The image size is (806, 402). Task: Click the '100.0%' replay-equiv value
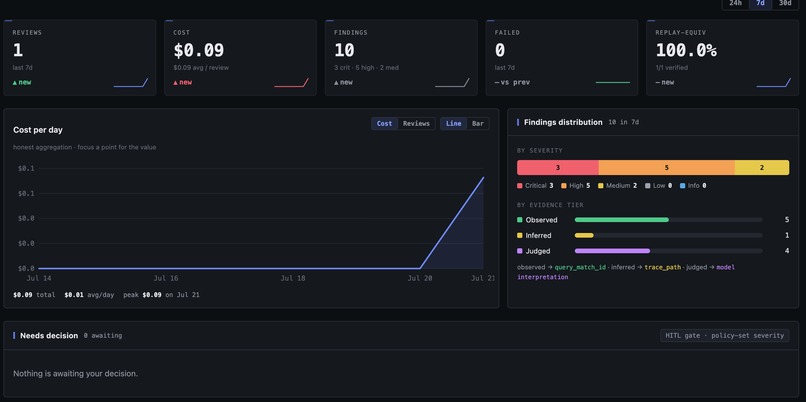point(686,50)
